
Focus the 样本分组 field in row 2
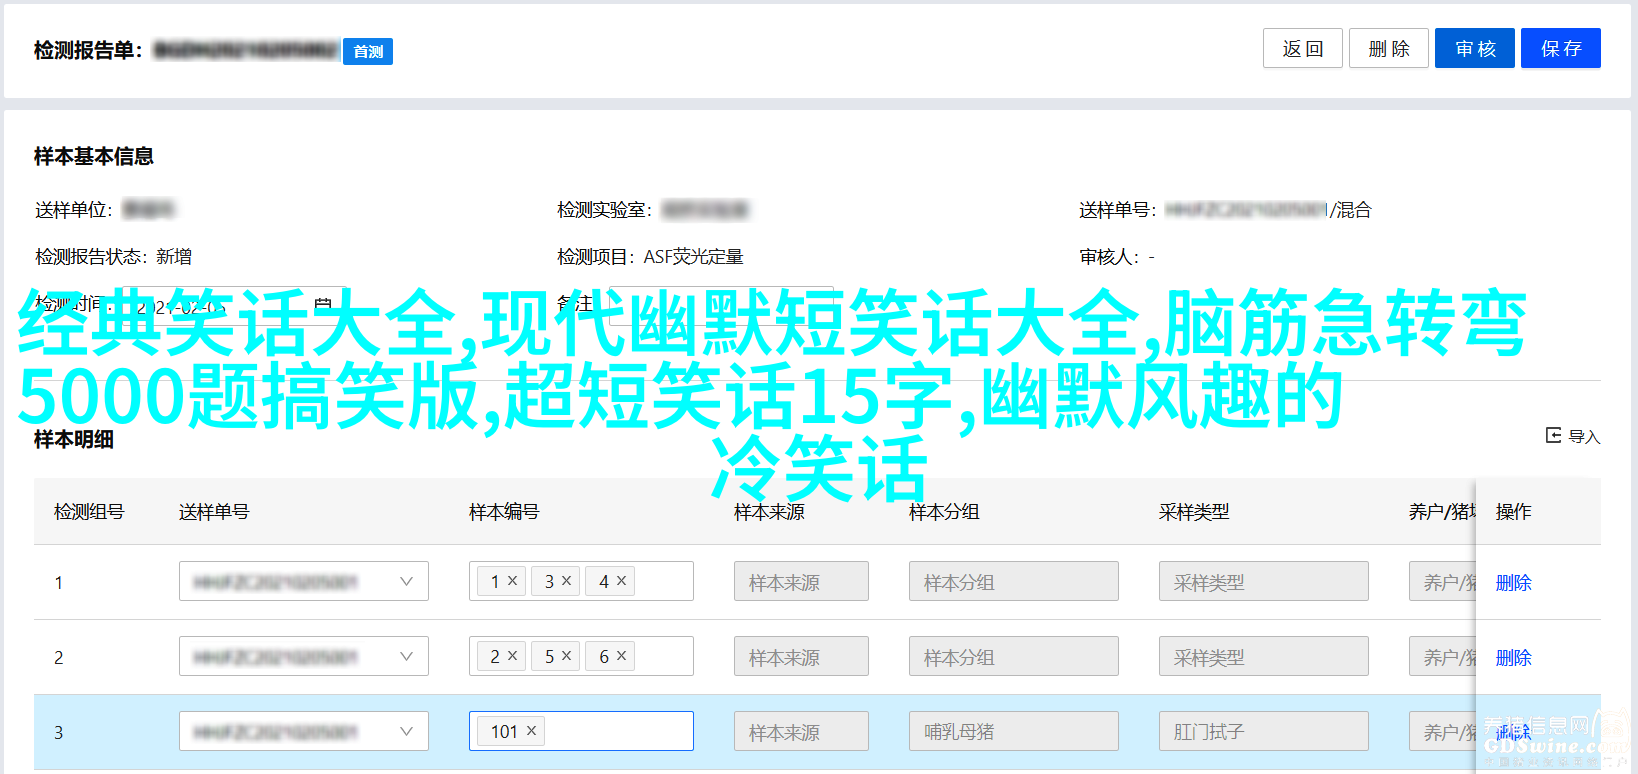pos(1012,656)
